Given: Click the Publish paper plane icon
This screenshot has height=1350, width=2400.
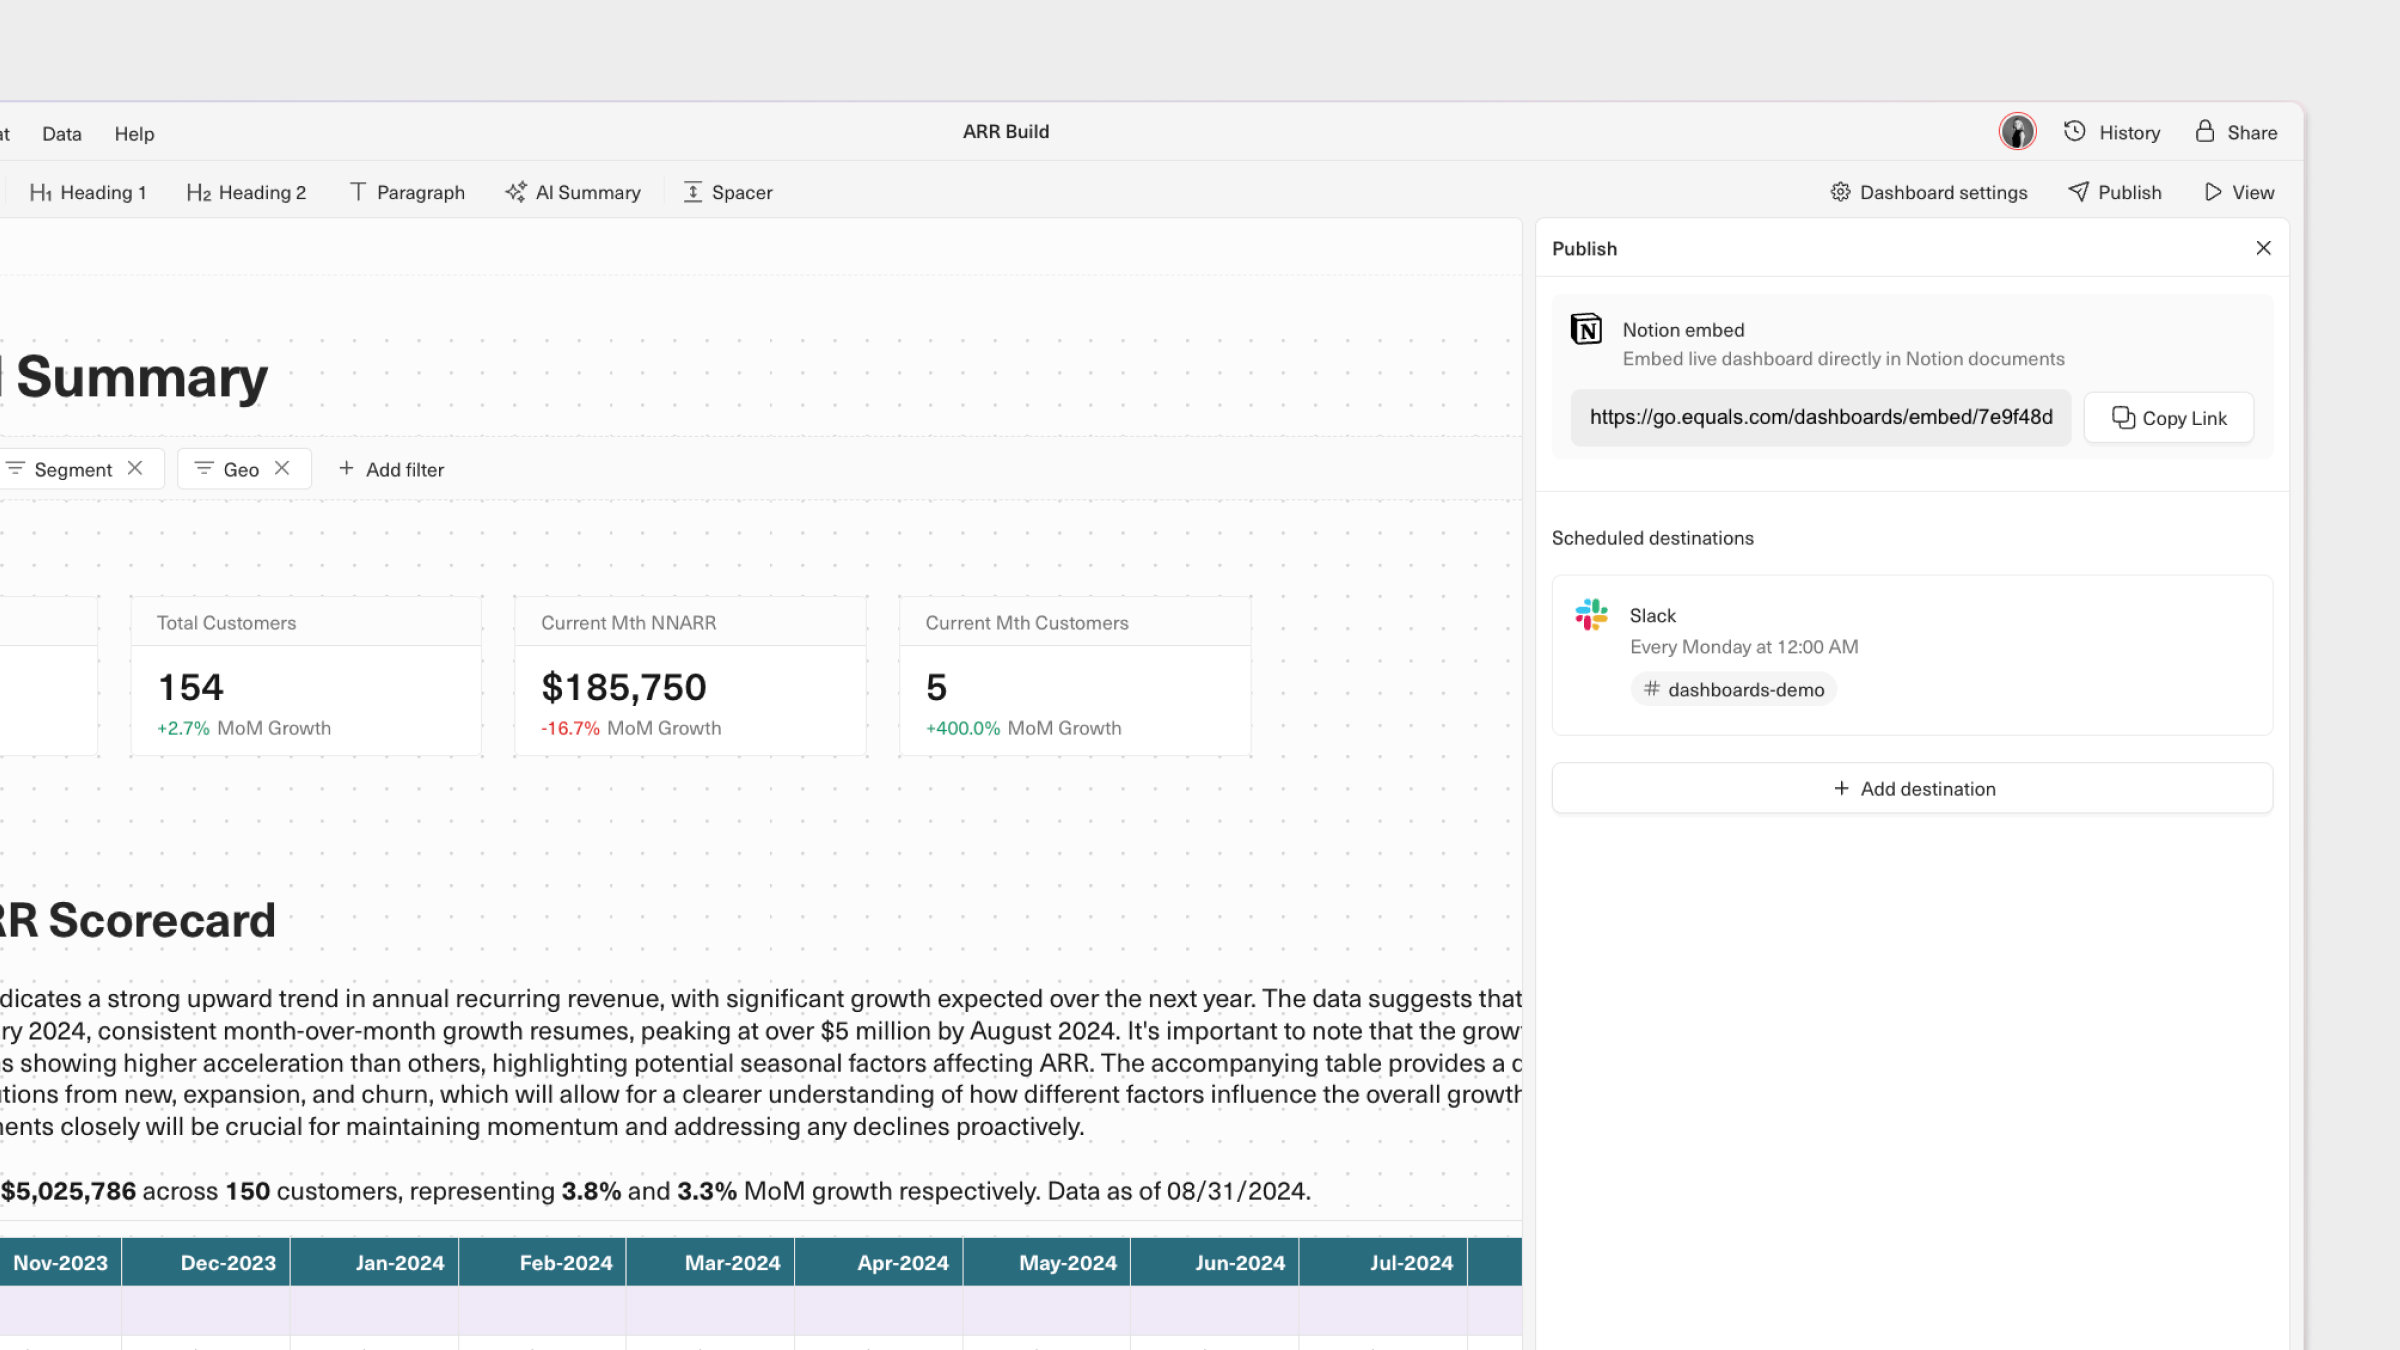Looking at the screenshot, I should 2079,192.
